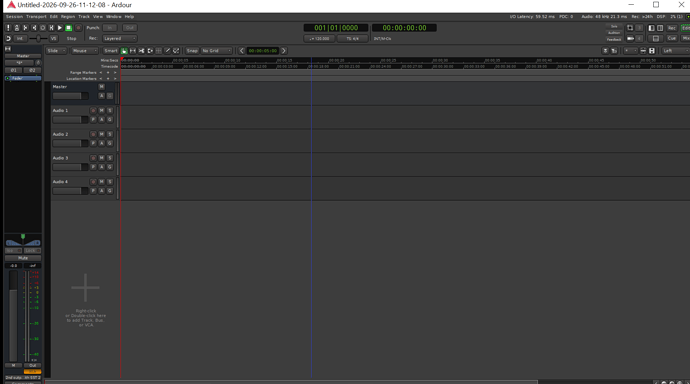Toggle editor mixer left-panel icon

point(651,28)
